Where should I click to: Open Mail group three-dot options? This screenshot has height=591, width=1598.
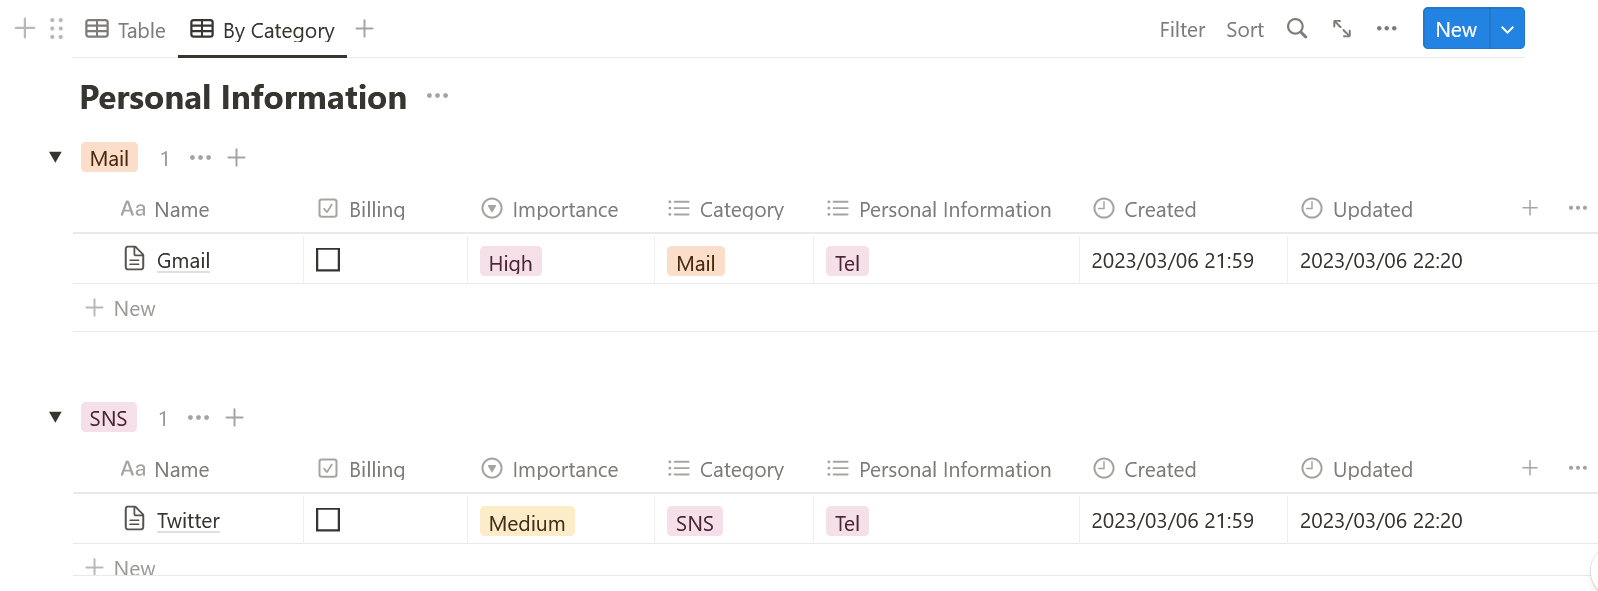coord(200,158)
